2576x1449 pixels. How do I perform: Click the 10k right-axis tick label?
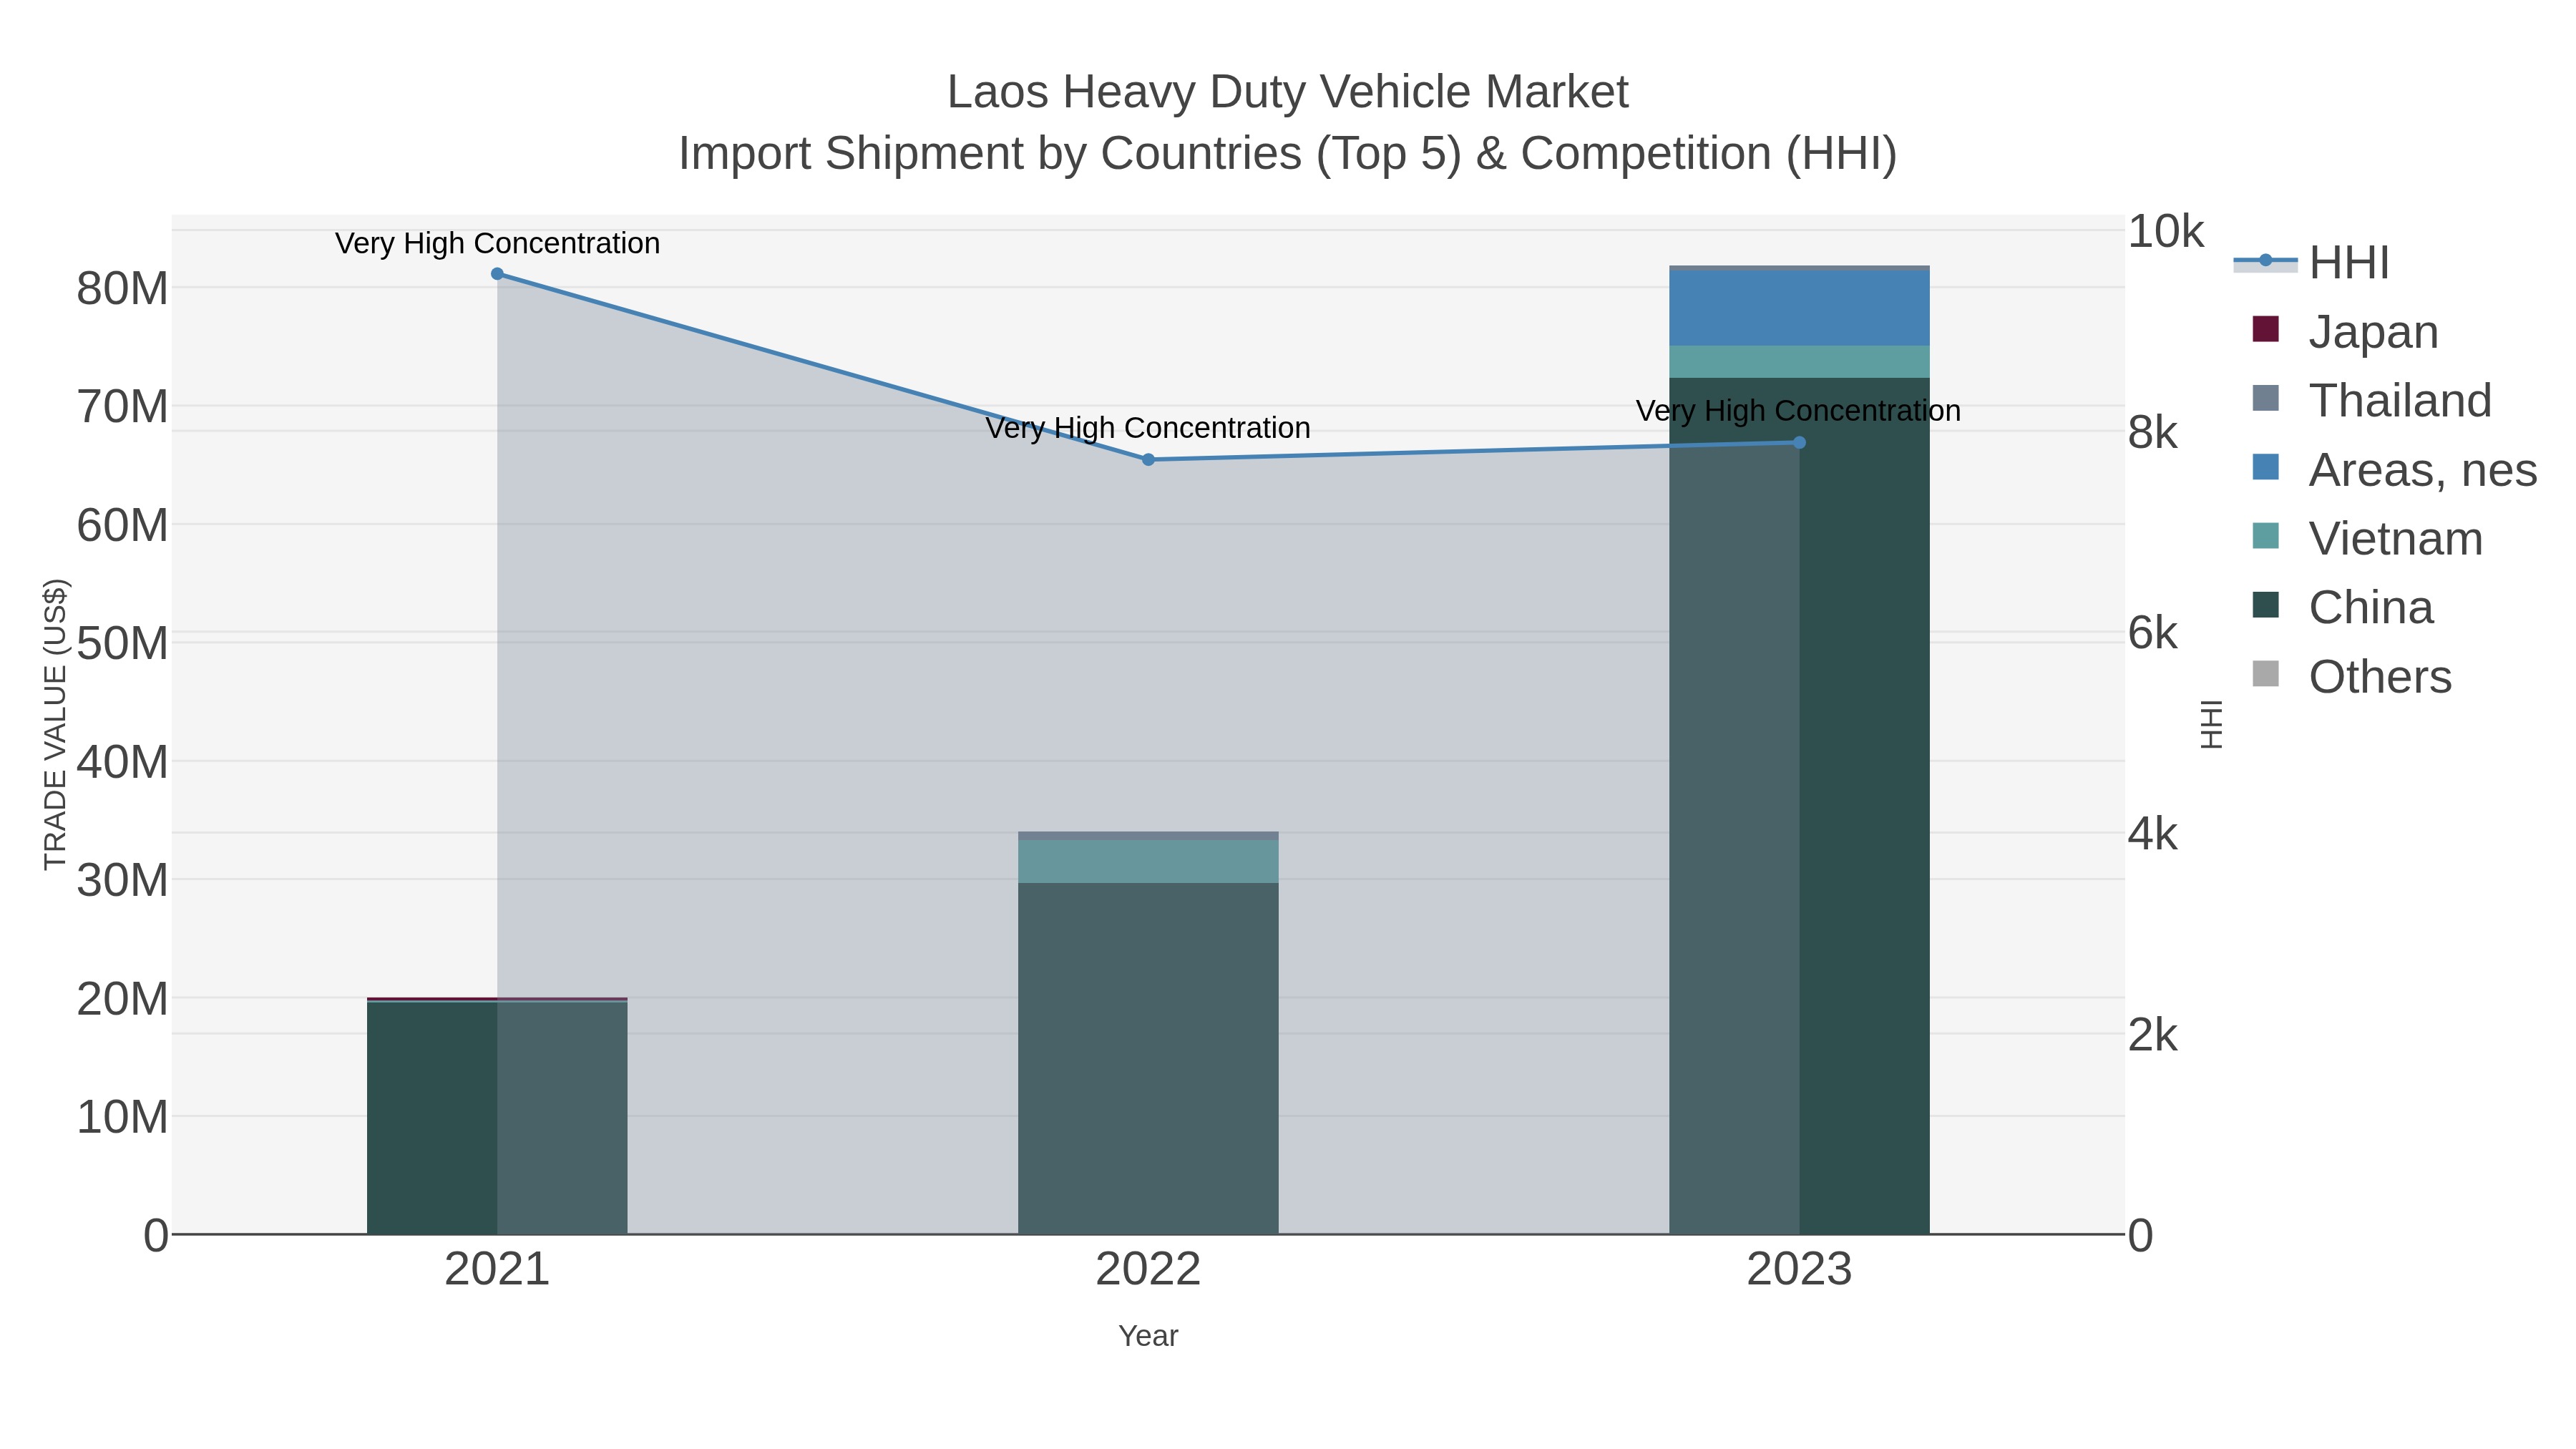(x=2165, y=231)
